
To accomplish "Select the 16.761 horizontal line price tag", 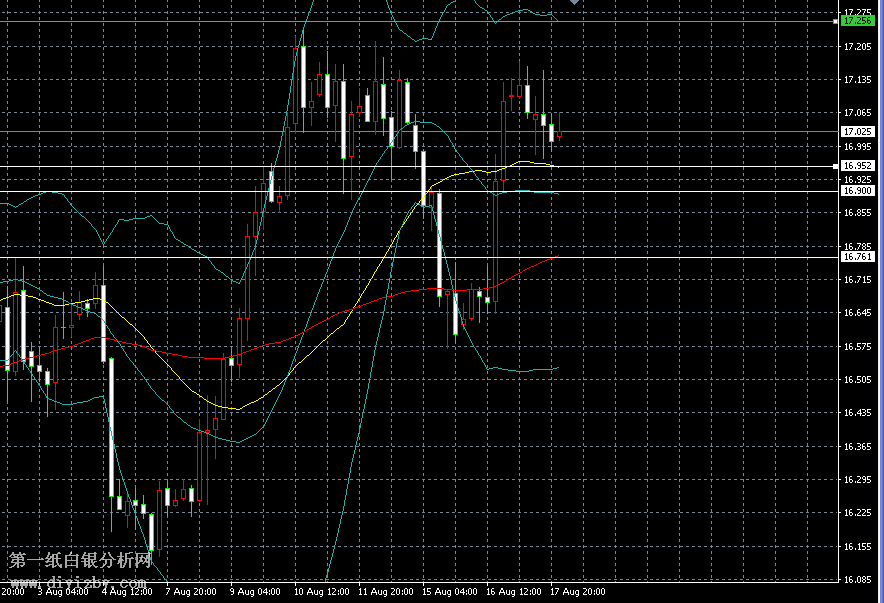I will (857, 257).
